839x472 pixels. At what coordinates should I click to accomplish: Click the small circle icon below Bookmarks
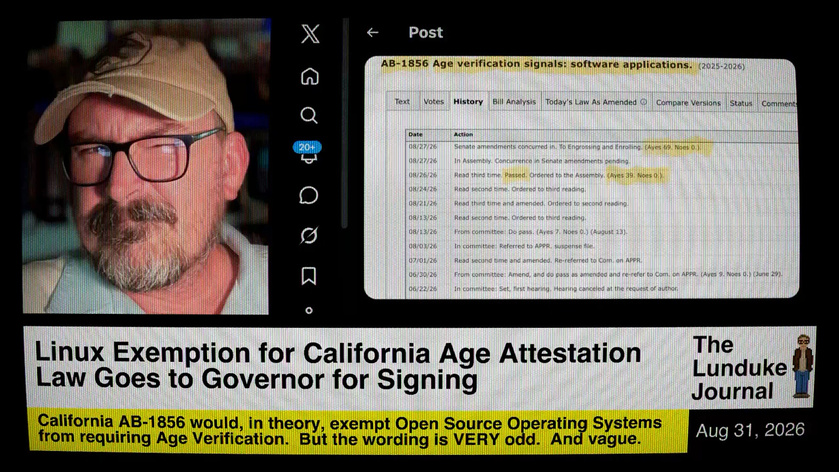pyautogui.click(x=309, y=310)
